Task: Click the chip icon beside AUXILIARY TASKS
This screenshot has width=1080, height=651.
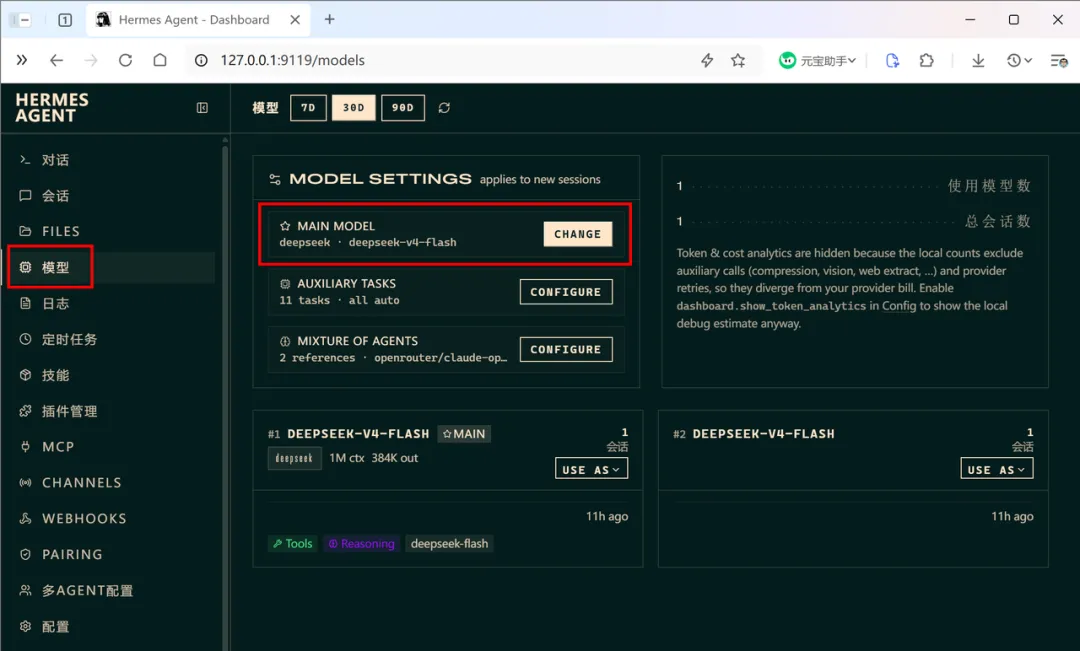Action: (x=285, y=284)
